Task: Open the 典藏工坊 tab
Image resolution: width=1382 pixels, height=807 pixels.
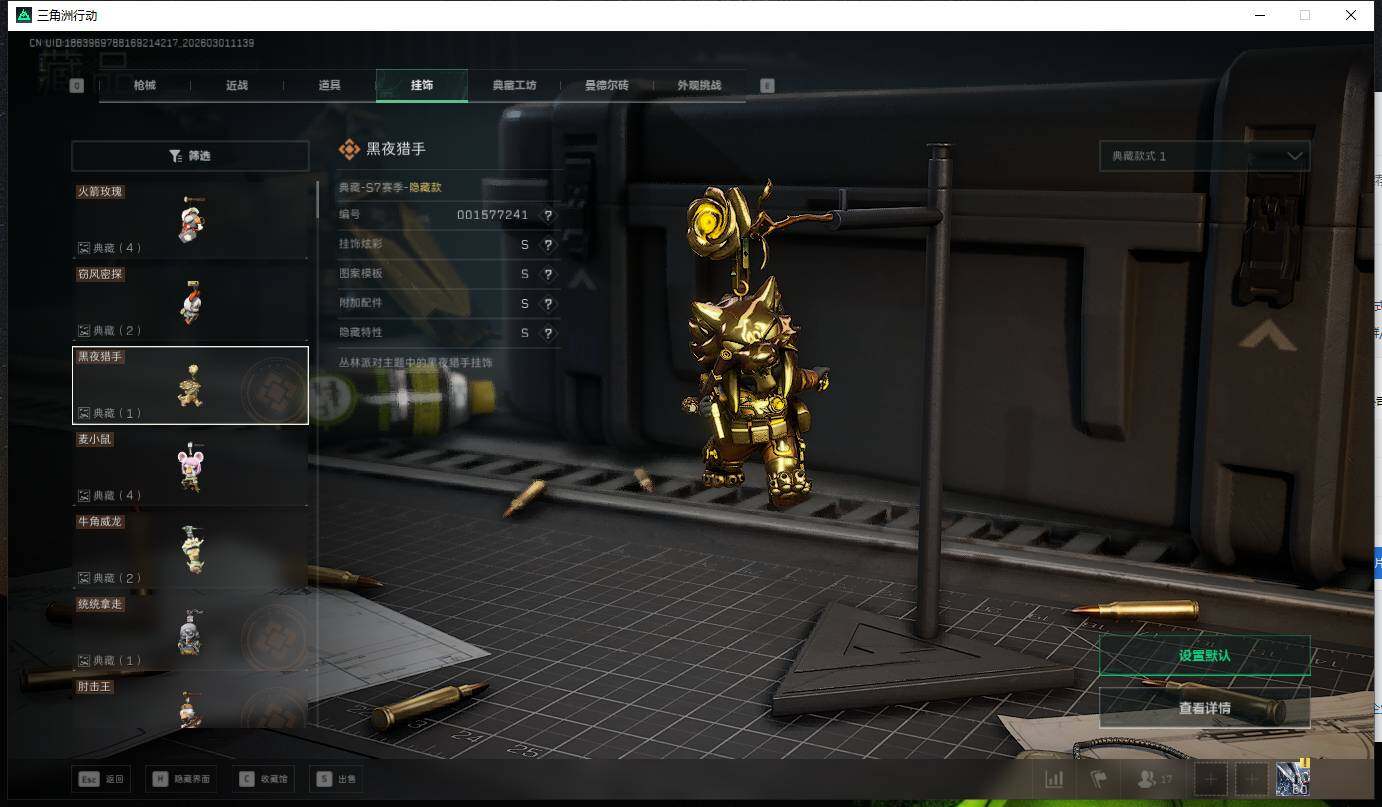Action: click(514, 86)
